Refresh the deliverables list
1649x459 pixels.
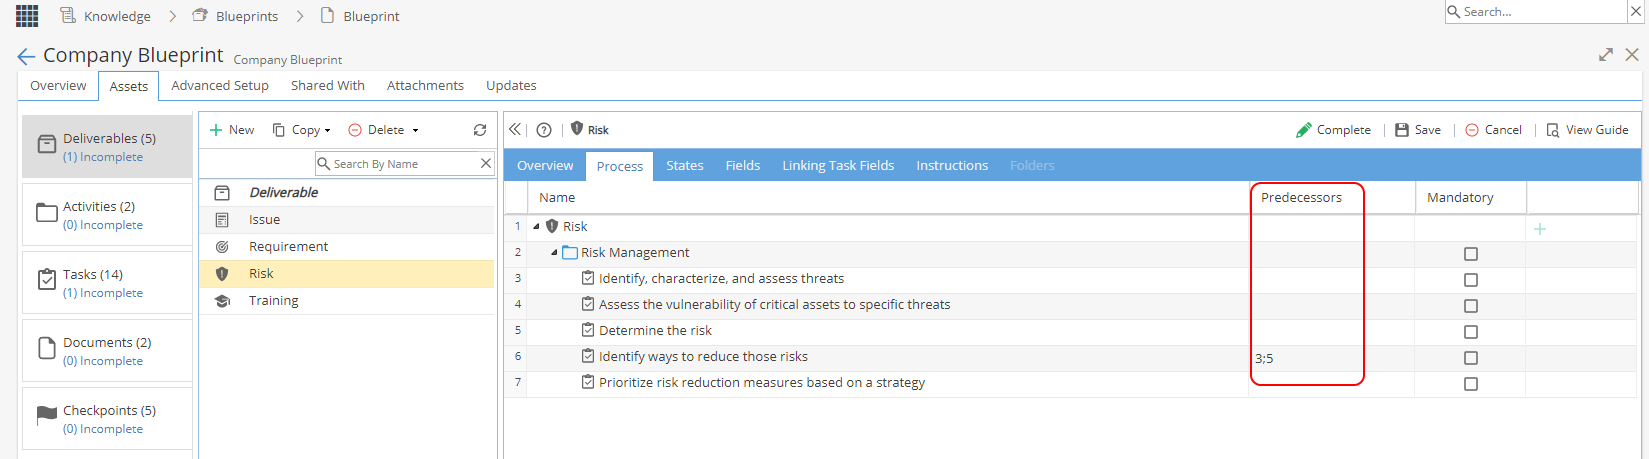480,130
